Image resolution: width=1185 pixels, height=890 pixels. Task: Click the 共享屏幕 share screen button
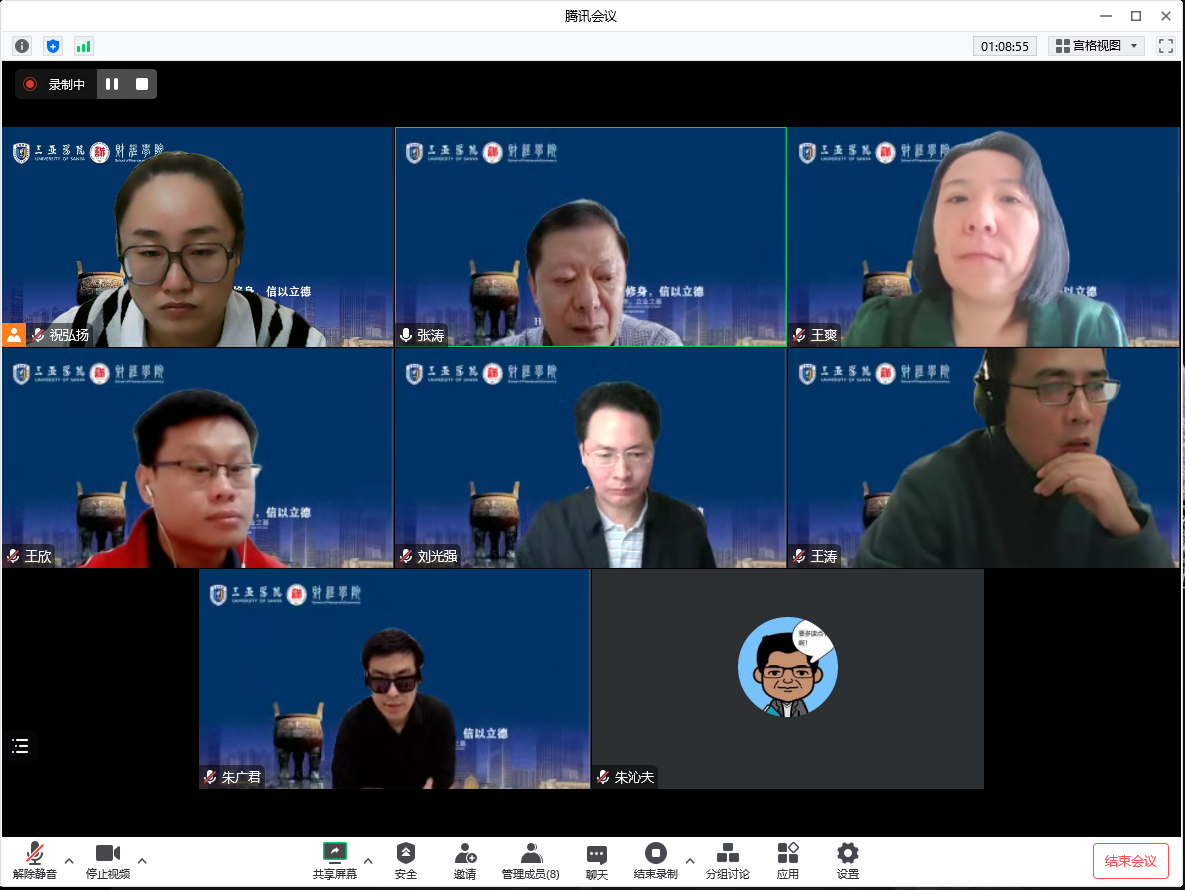coord(334,860)
